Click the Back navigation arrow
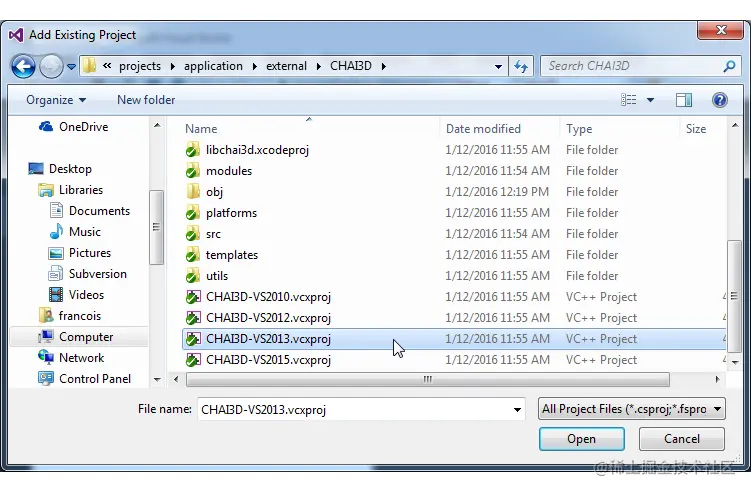This screenshot has height=492, width=751. coord(23,66)
